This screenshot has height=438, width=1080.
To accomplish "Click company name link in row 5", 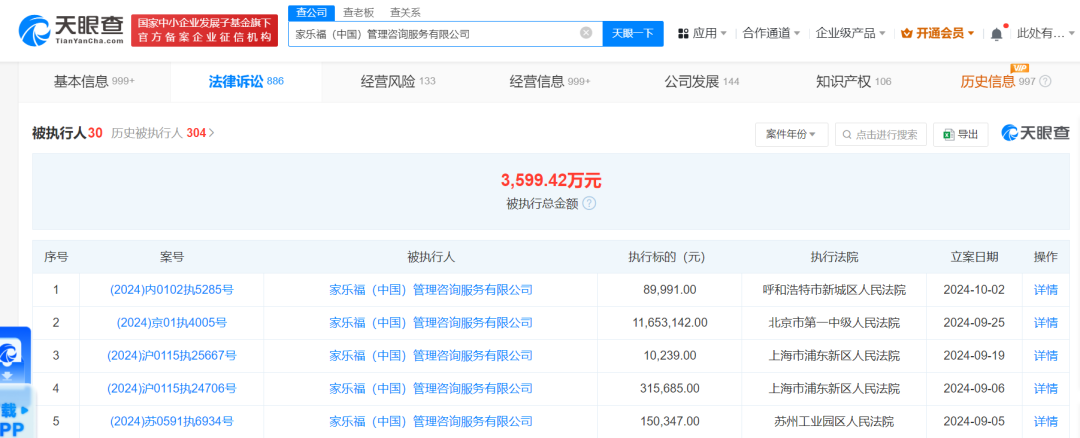I will tap(430, 421).
